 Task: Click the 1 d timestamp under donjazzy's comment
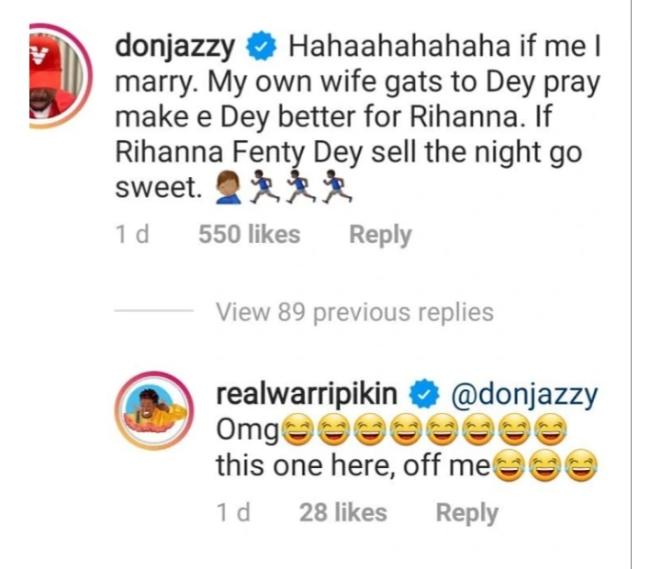click(x=132, y=235)
